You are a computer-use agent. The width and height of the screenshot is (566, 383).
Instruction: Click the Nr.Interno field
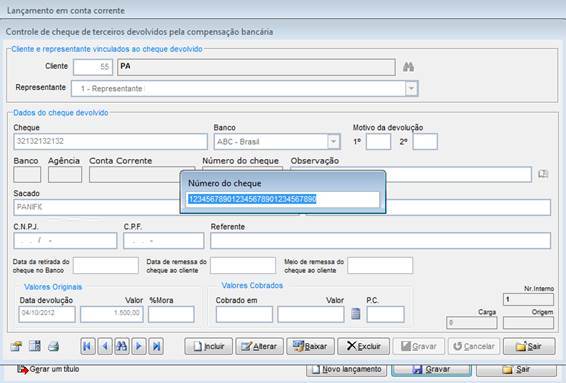tap(528, 299)
